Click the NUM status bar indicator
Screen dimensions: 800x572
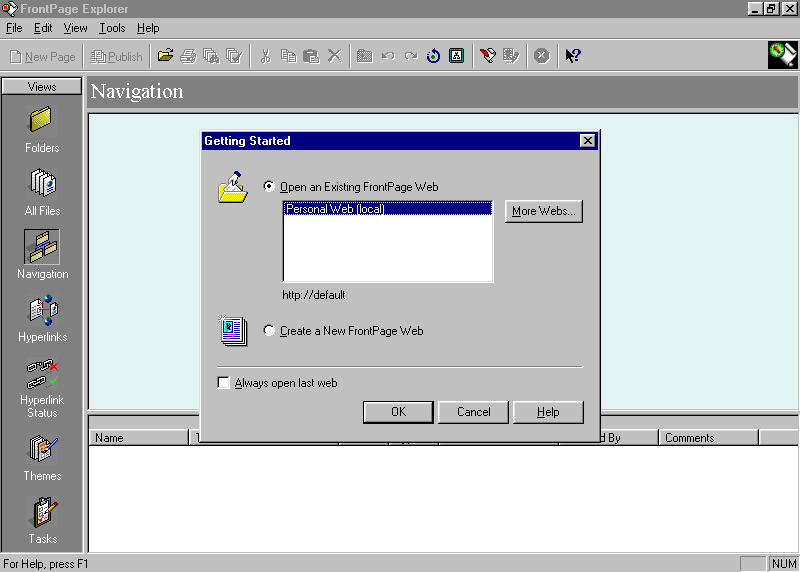click(783, 563)
